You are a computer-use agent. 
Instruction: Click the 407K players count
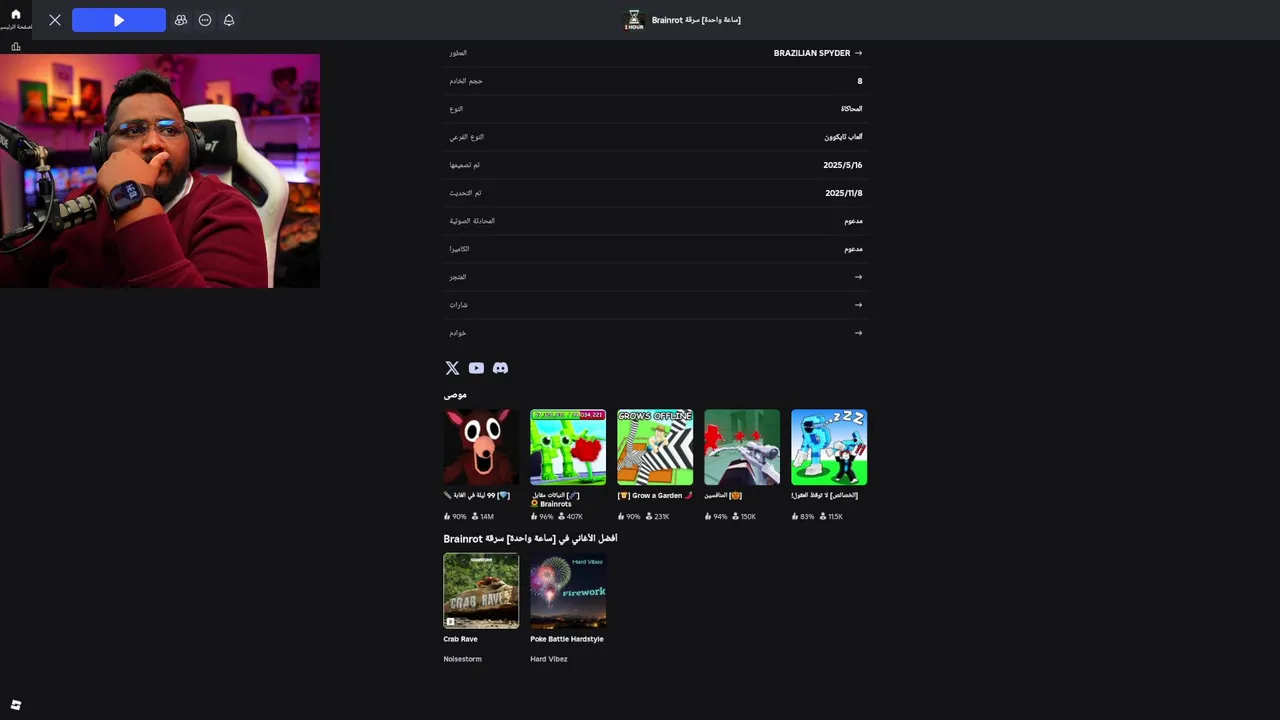(x=574, y=517)
